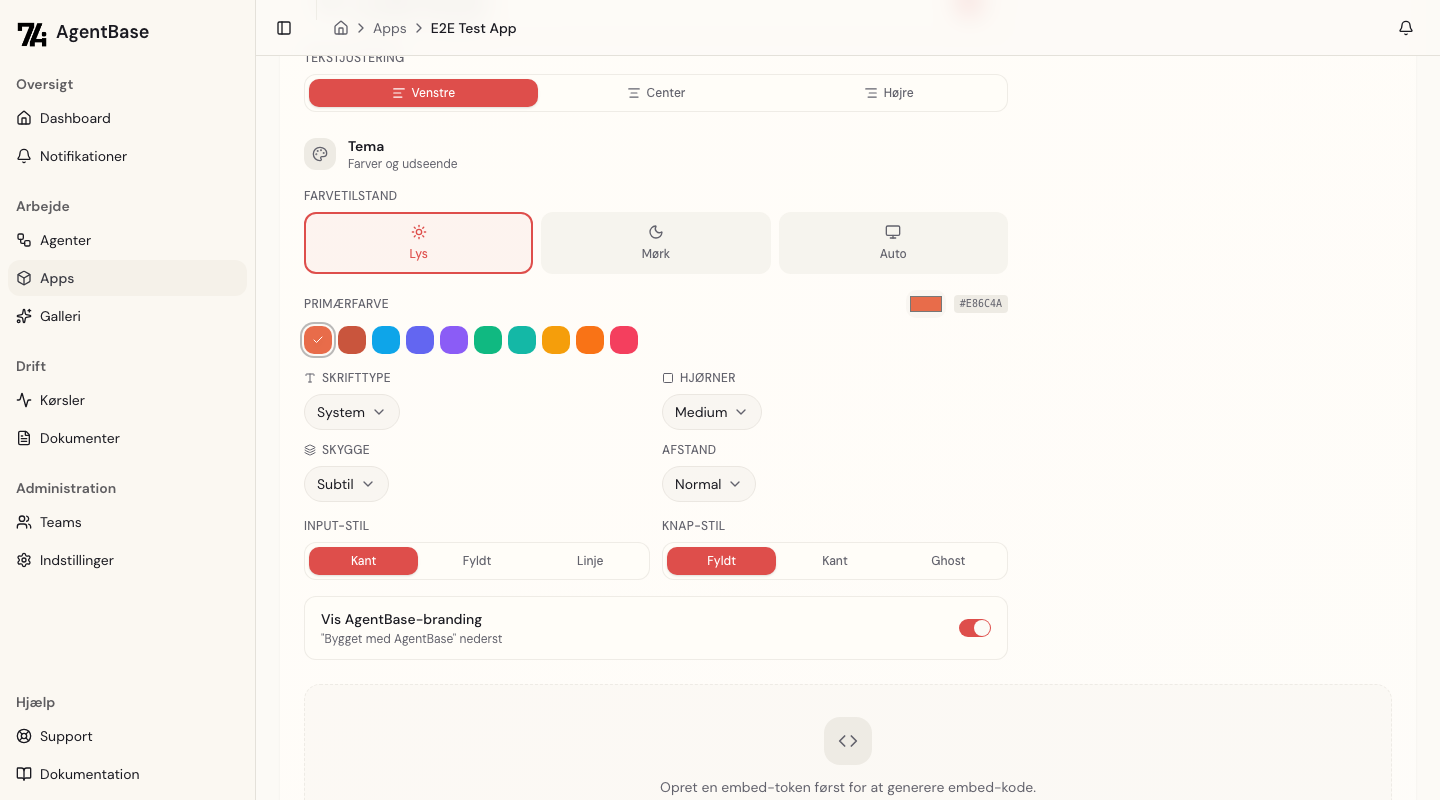Click the Tema palette icon
Viewport: 1440px width, 800px height.
pos(320,154)
